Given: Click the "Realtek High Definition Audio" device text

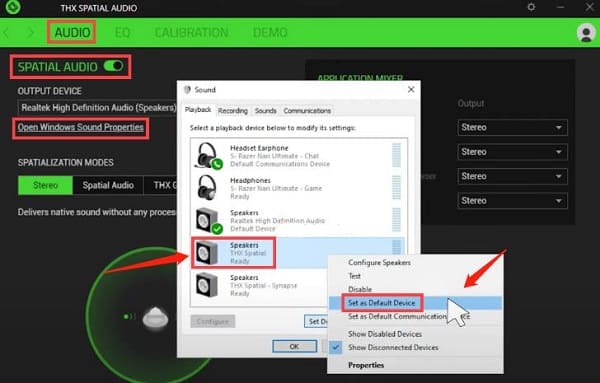Looking at the screenshot, I should (277, 221).
